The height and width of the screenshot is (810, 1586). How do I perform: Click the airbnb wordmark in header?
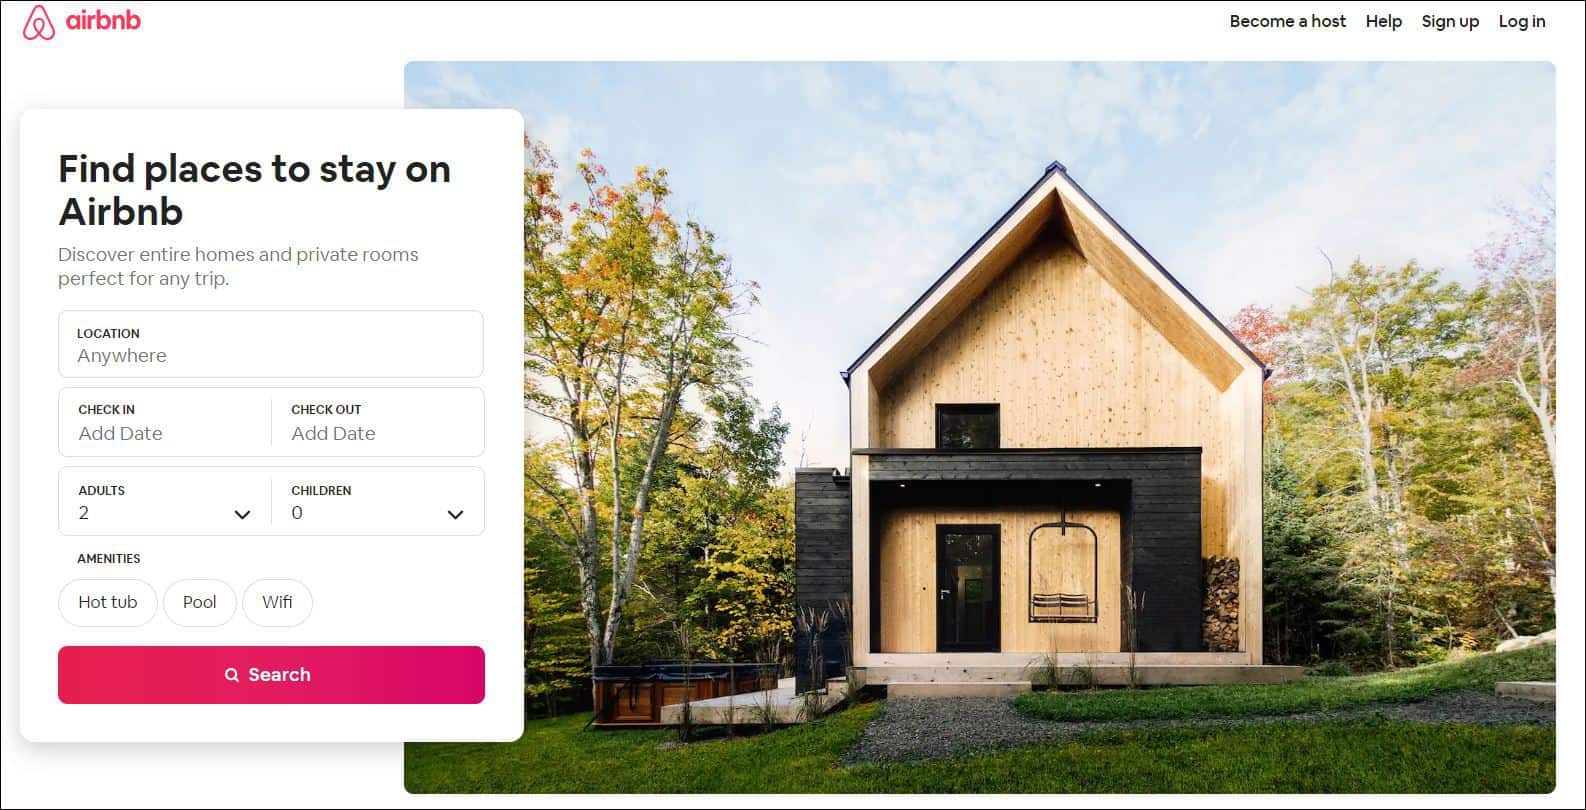pos(103,20)
